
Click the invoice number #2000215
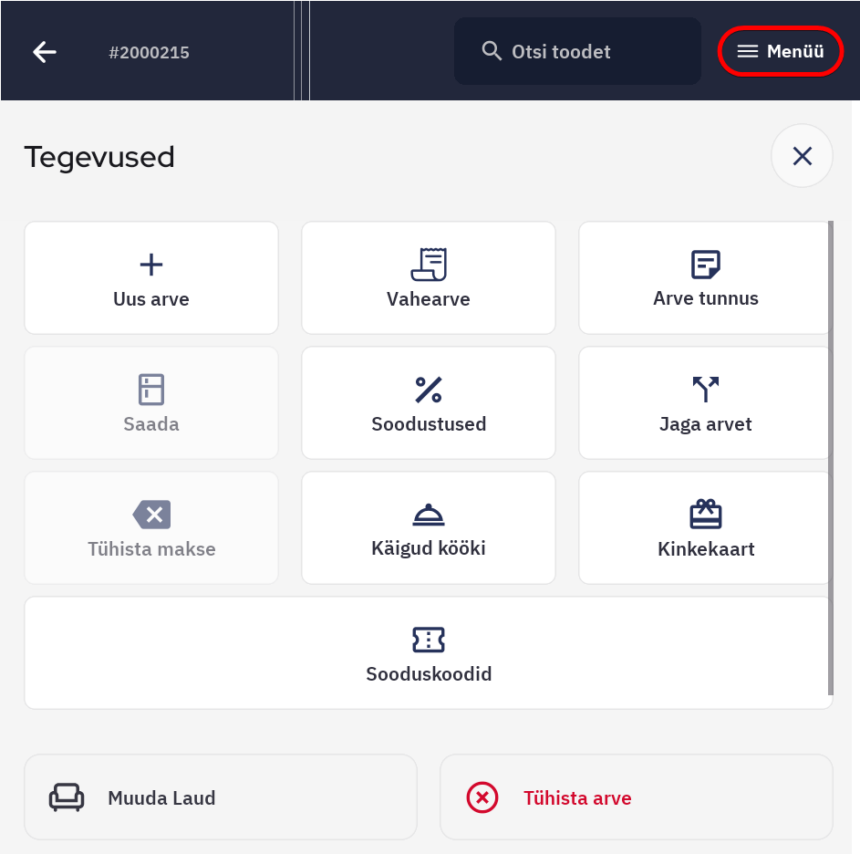[149, 52]
